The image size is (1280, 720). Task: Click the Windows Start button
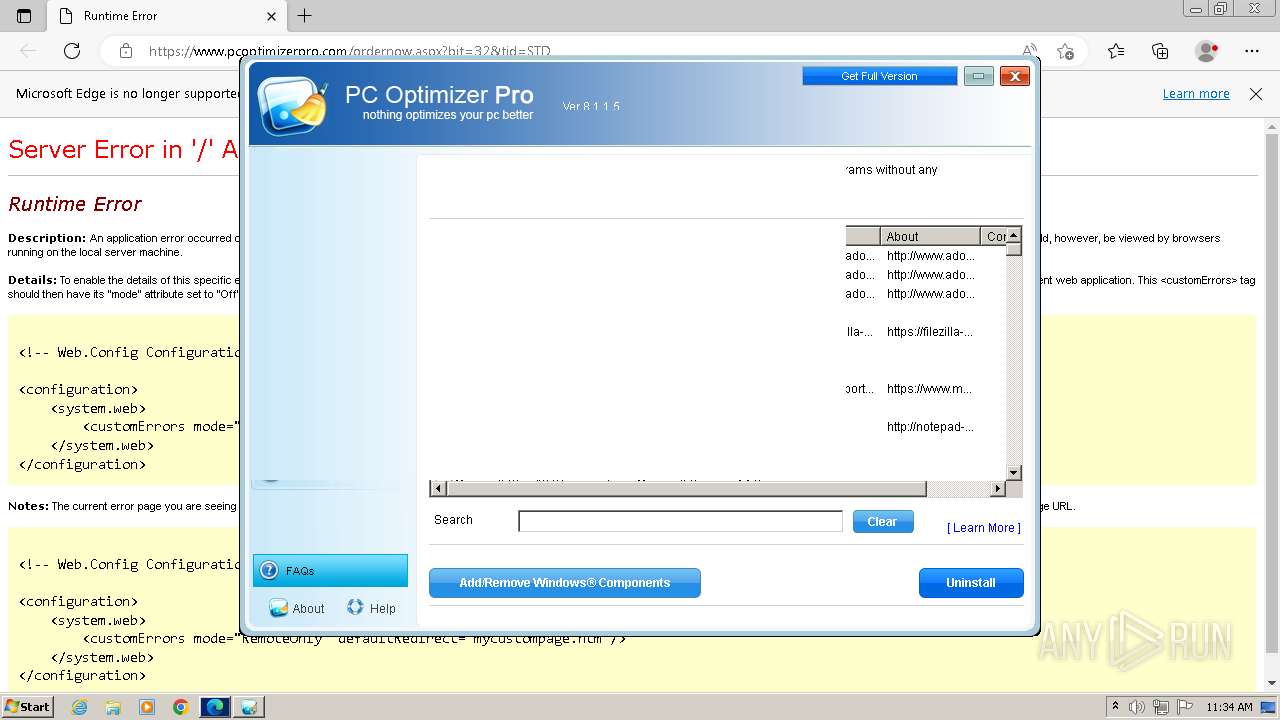click(x=28, y=706)
